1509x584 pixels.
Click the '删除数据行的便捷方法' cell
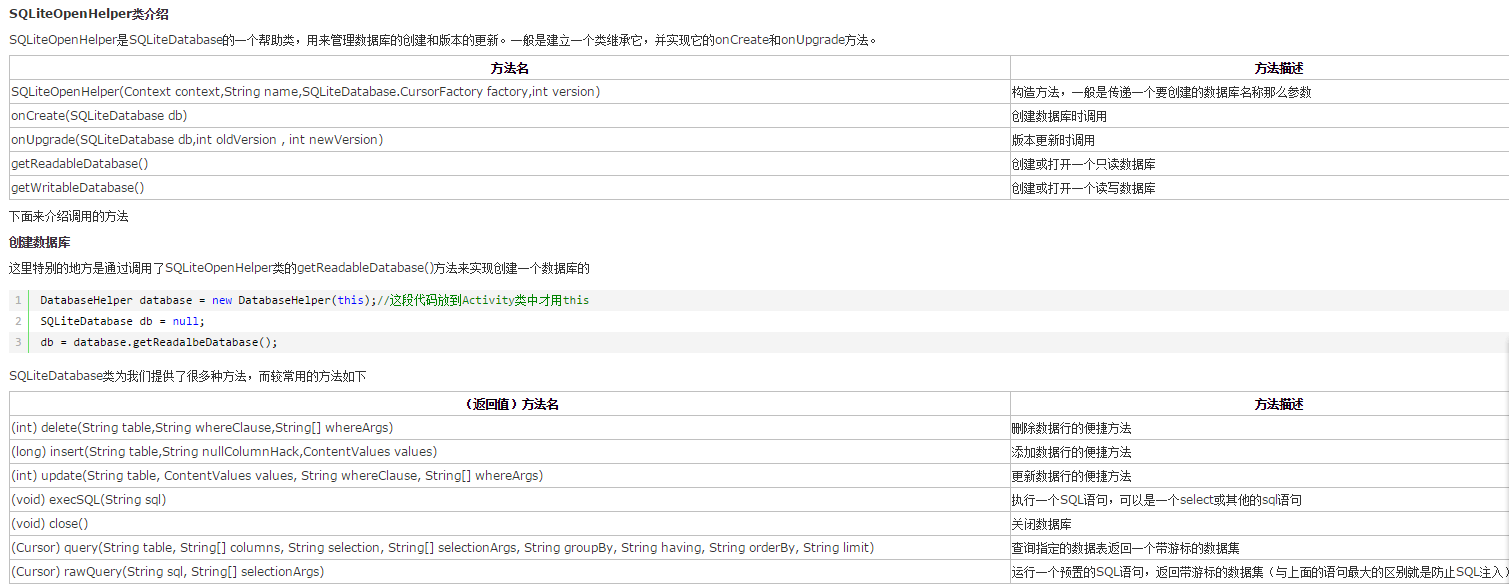point(1260,428)
